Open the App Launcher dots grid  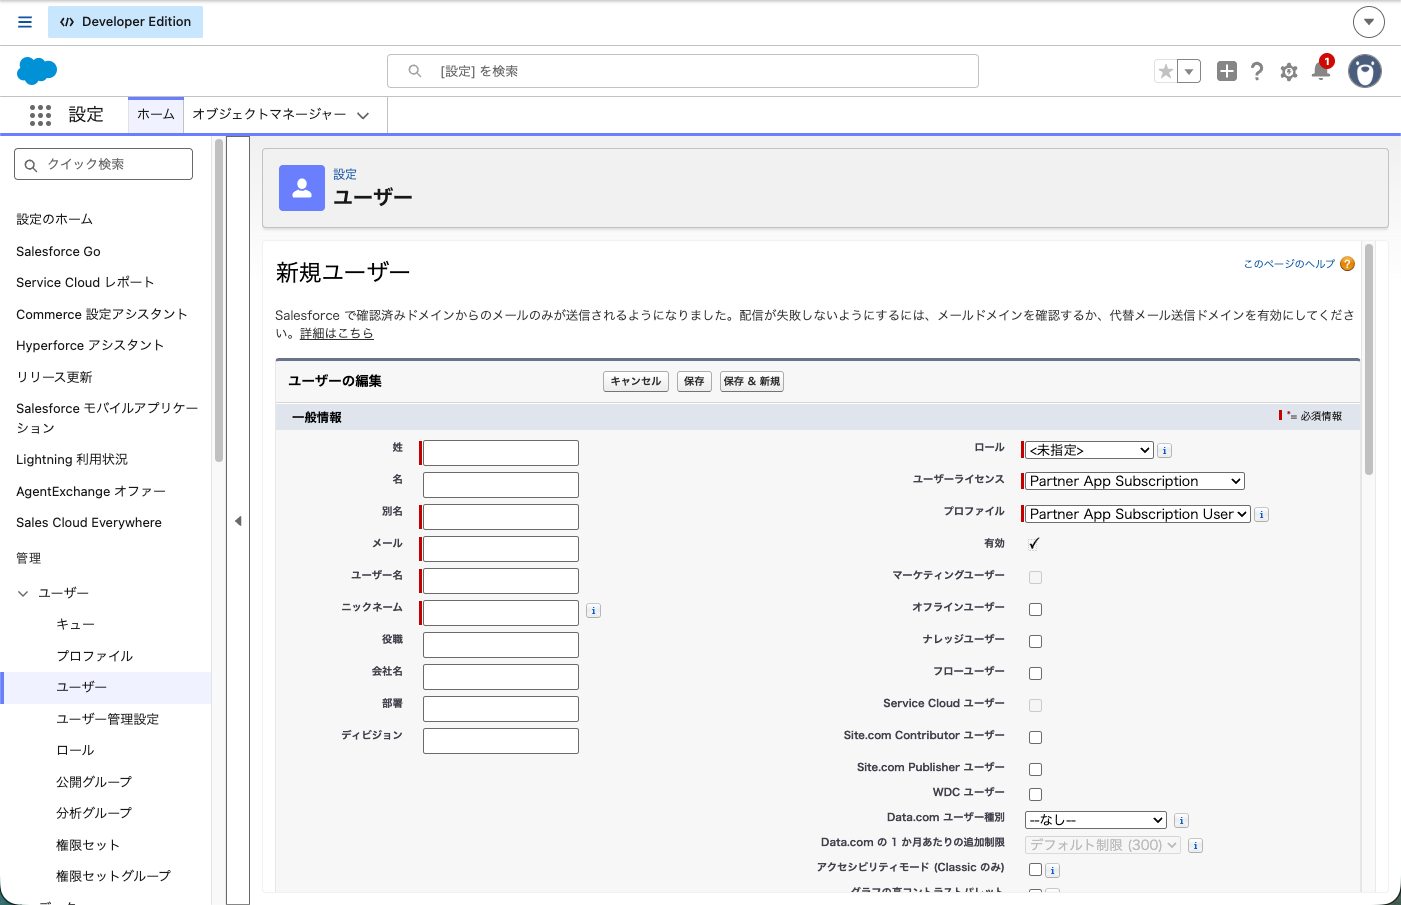[x=40, y=115]
